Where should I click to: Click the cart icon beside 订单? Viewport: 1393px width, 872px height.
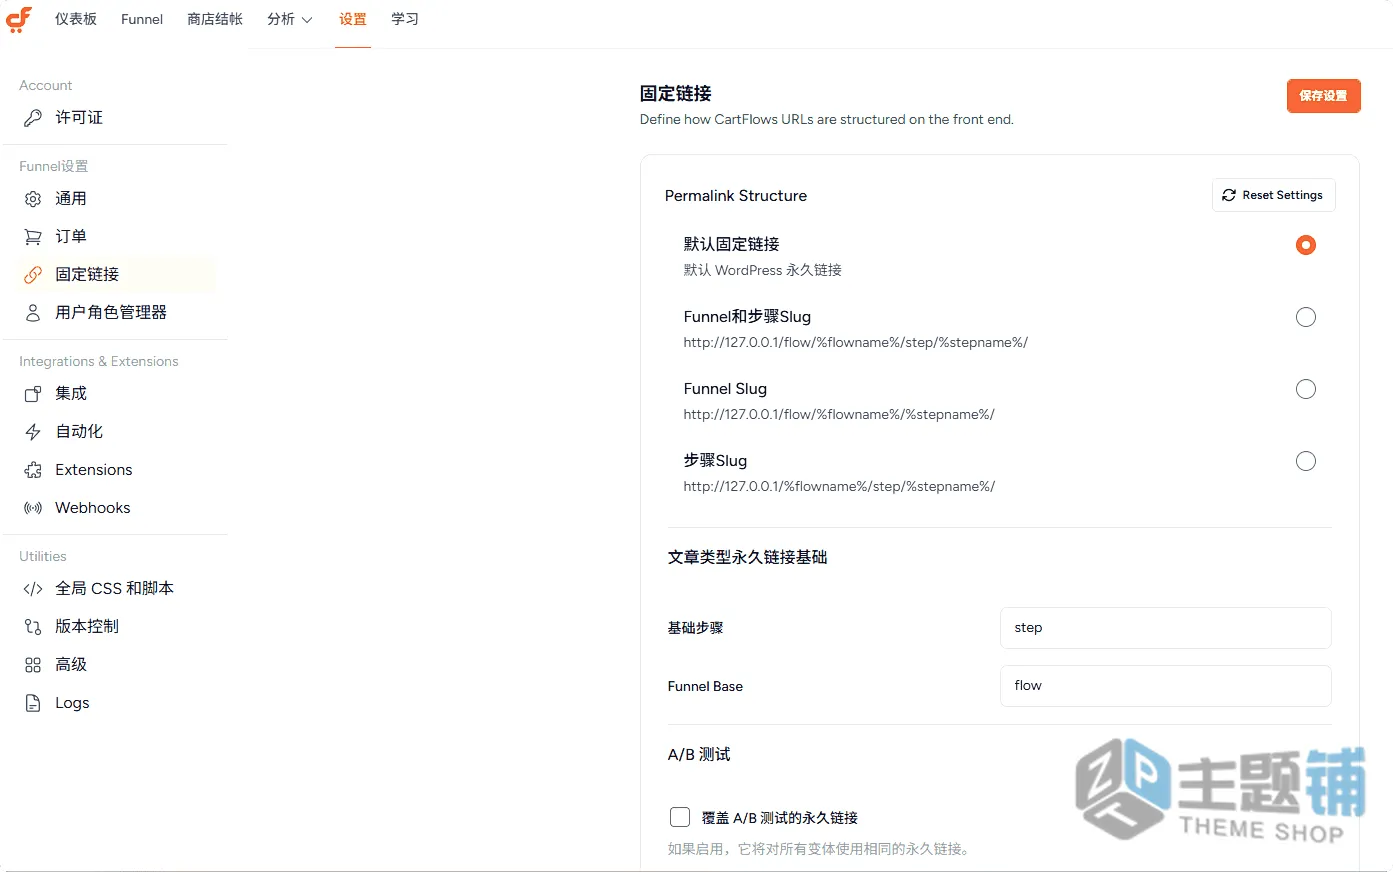[33, 237]
